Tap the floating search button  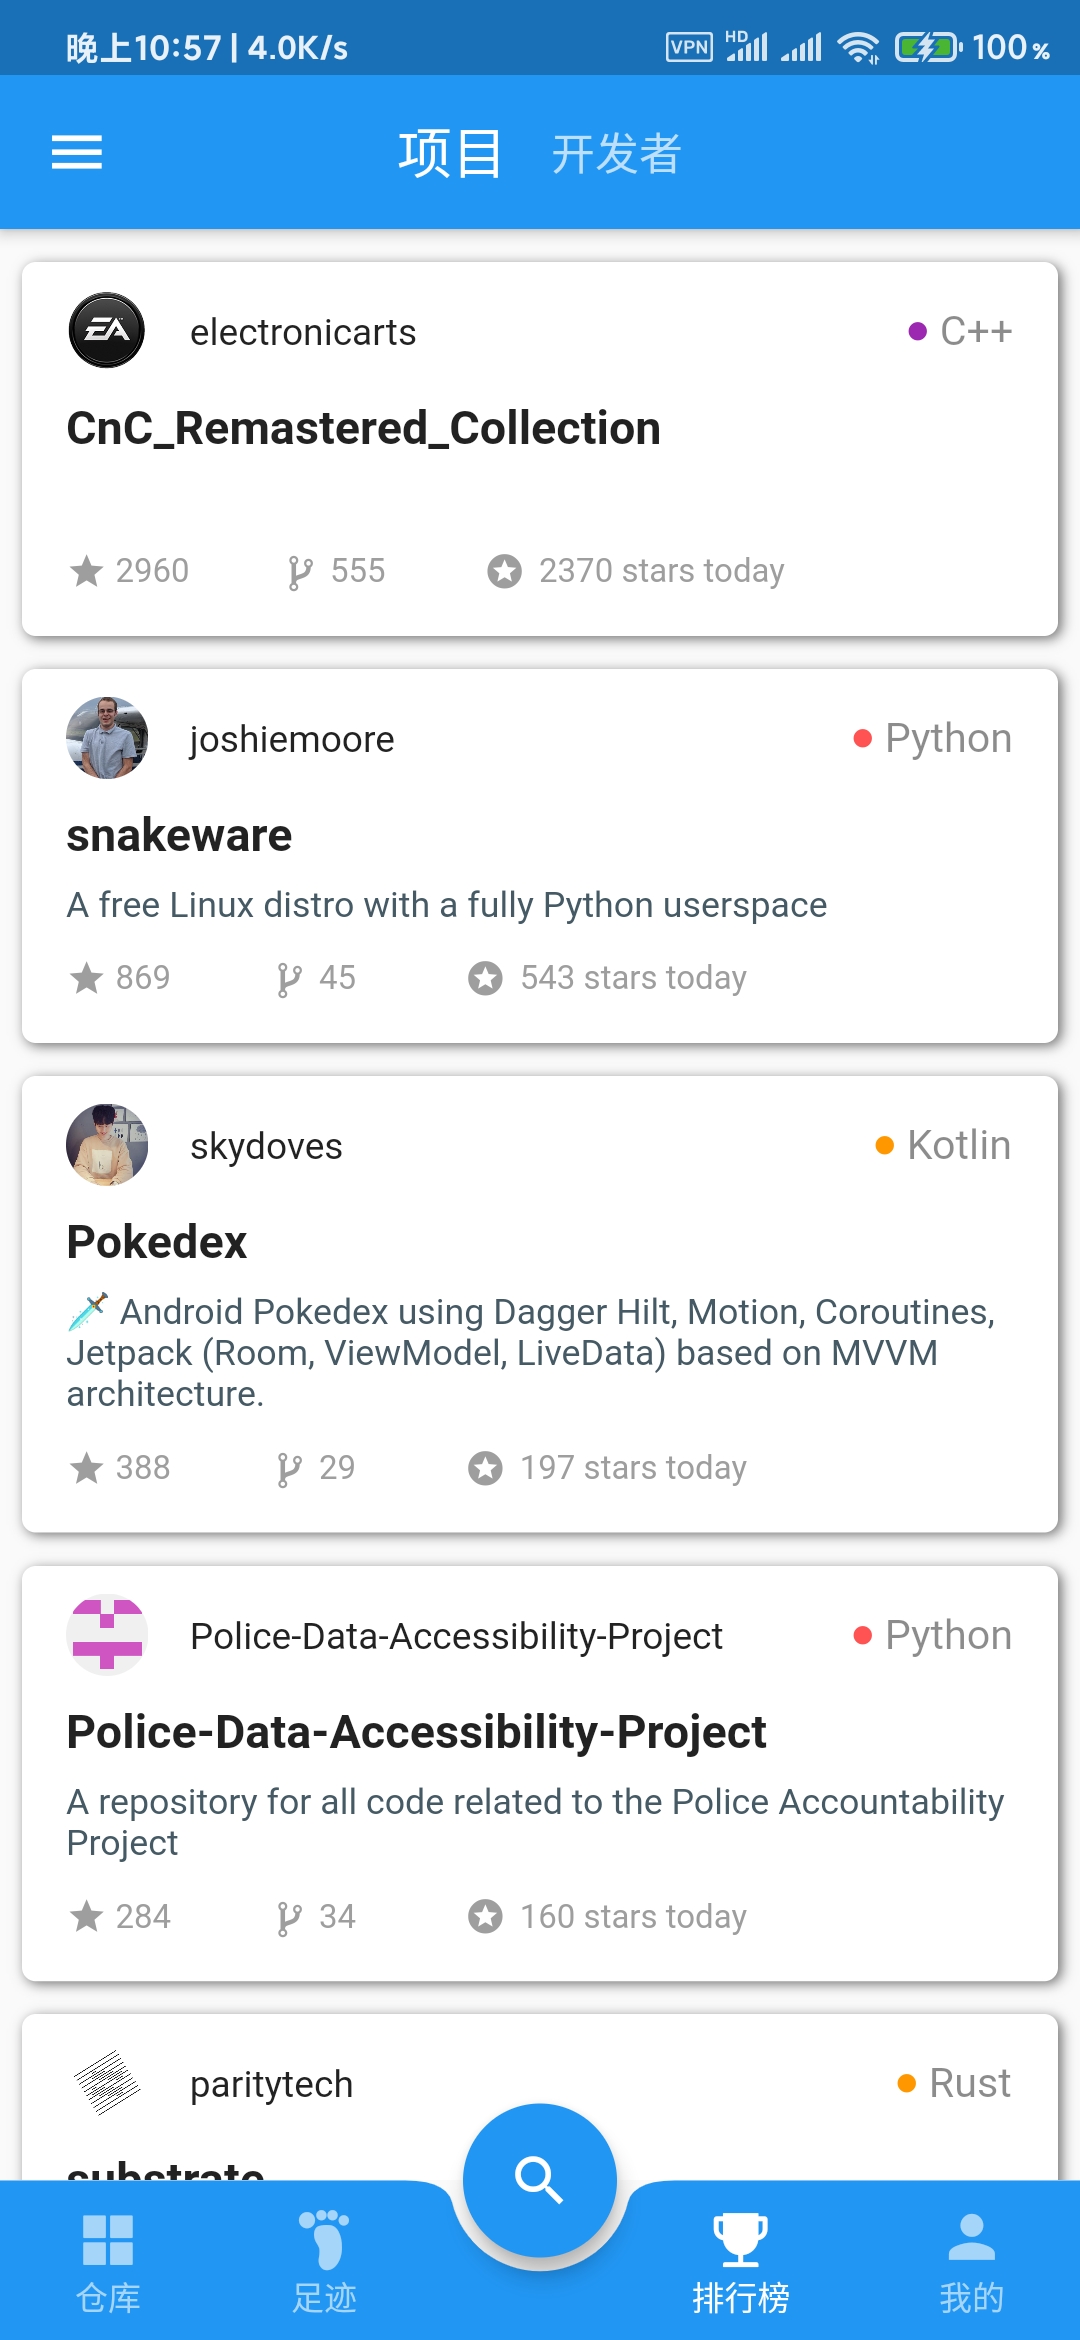(x=540, y=2181)
